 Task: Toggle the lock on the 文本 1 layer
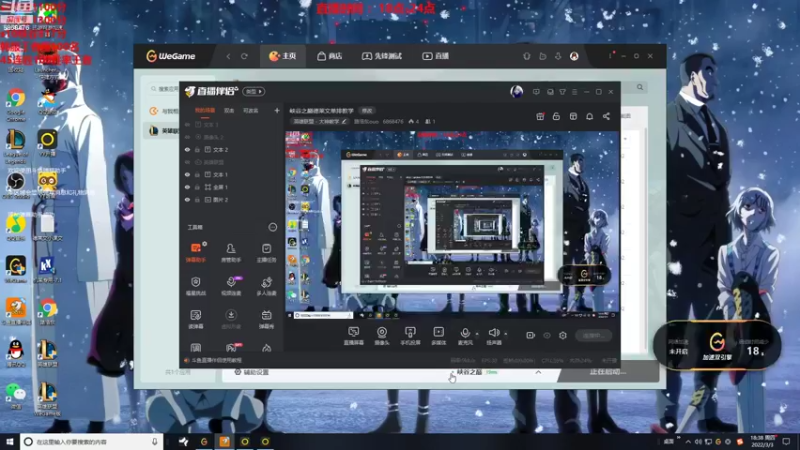(197, 174)
